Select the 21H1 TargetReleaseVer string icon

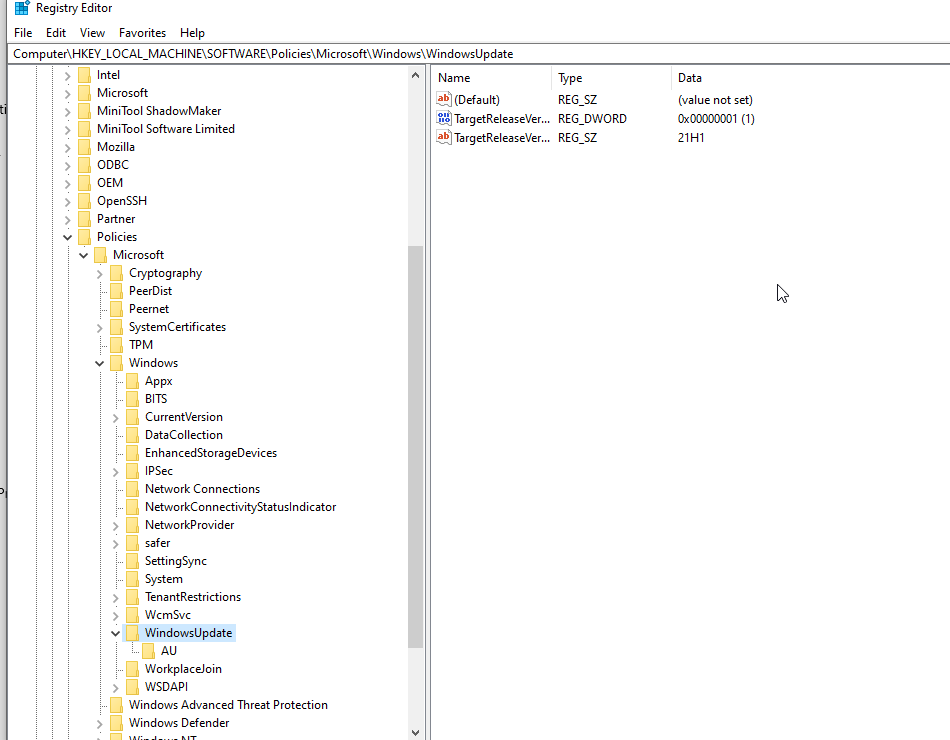(444, 138)
